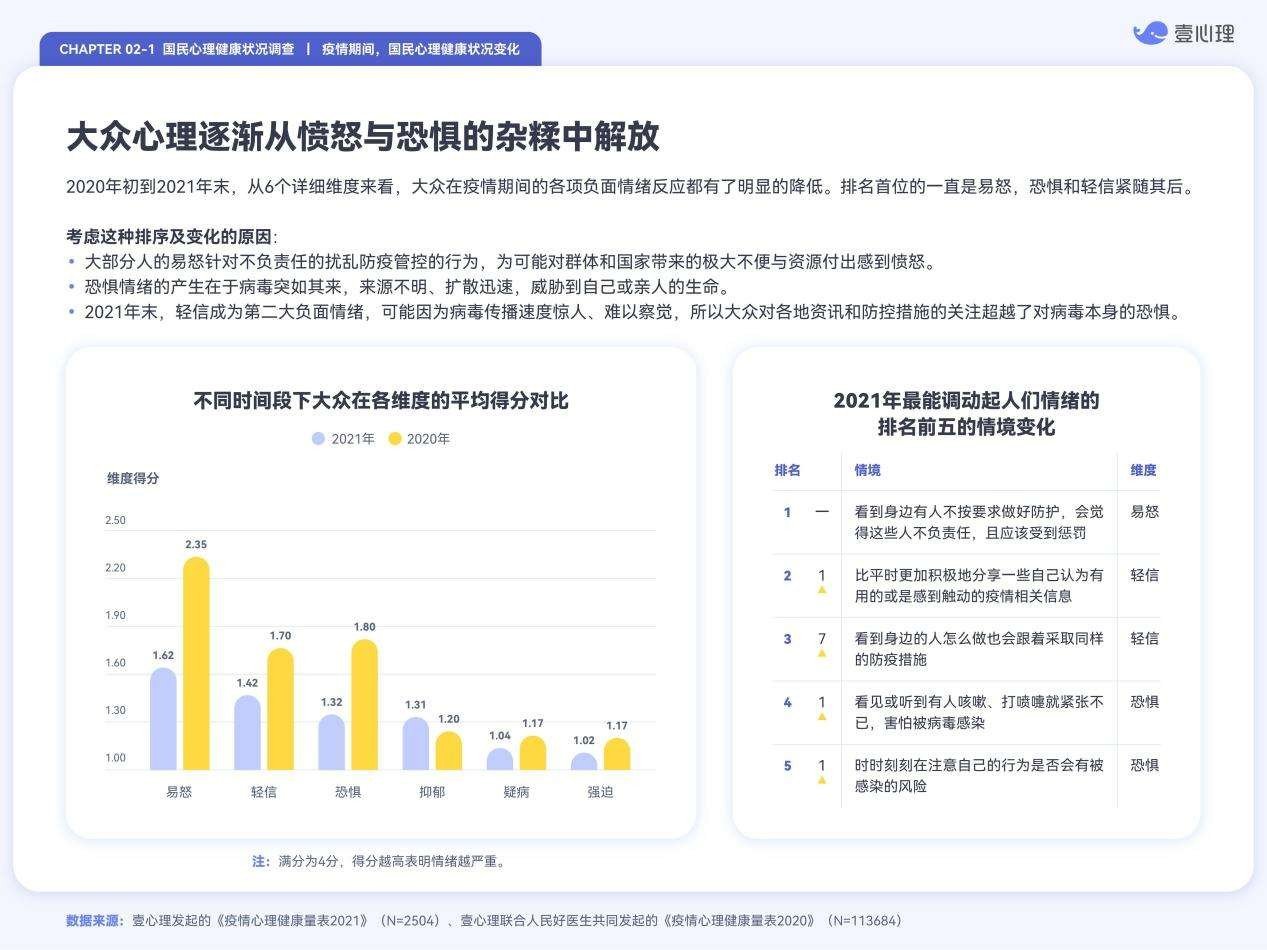1267x950 pixels.
Task: Click the rank number 3 in the table
Action: 787,639
